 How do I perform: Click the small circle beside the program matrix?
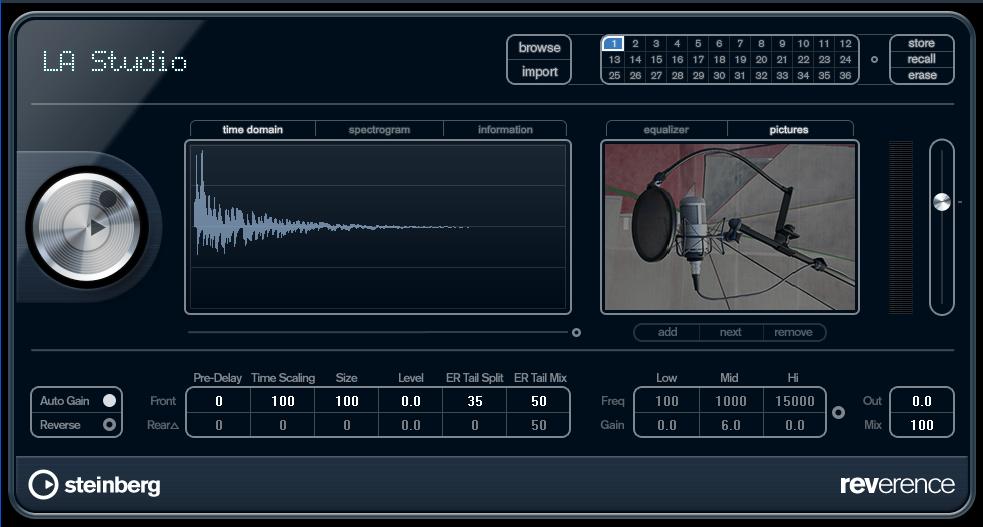tap(874, 60)
